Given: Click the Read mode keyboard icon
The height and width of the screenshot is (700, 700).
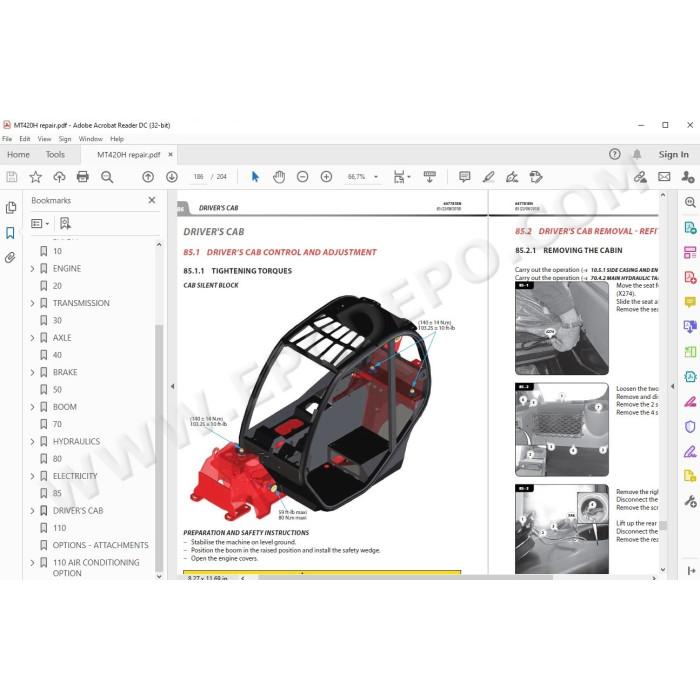Looking at the screenshot, I should tap(429, 177).
